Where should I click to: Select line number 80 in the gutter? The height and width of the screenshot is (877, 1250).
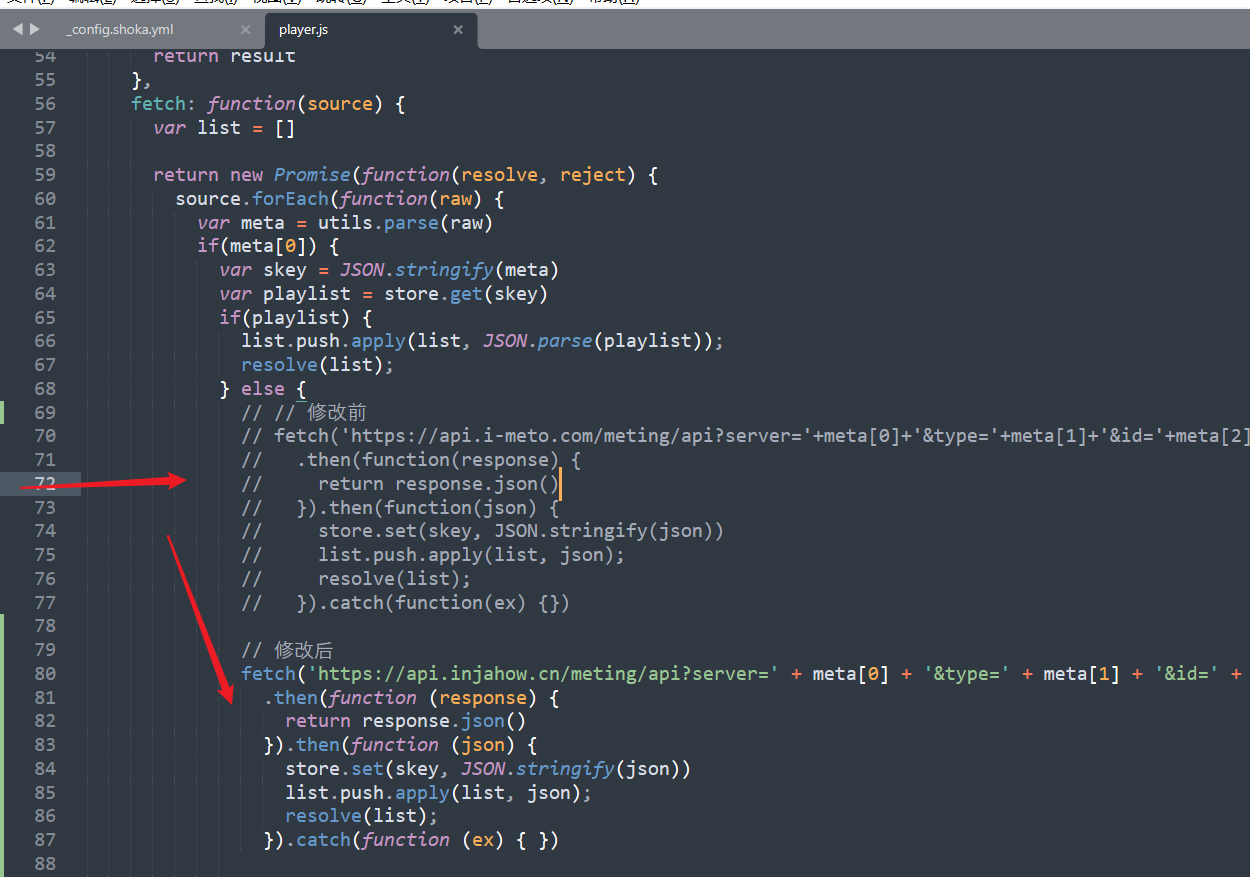pos(45,674)
